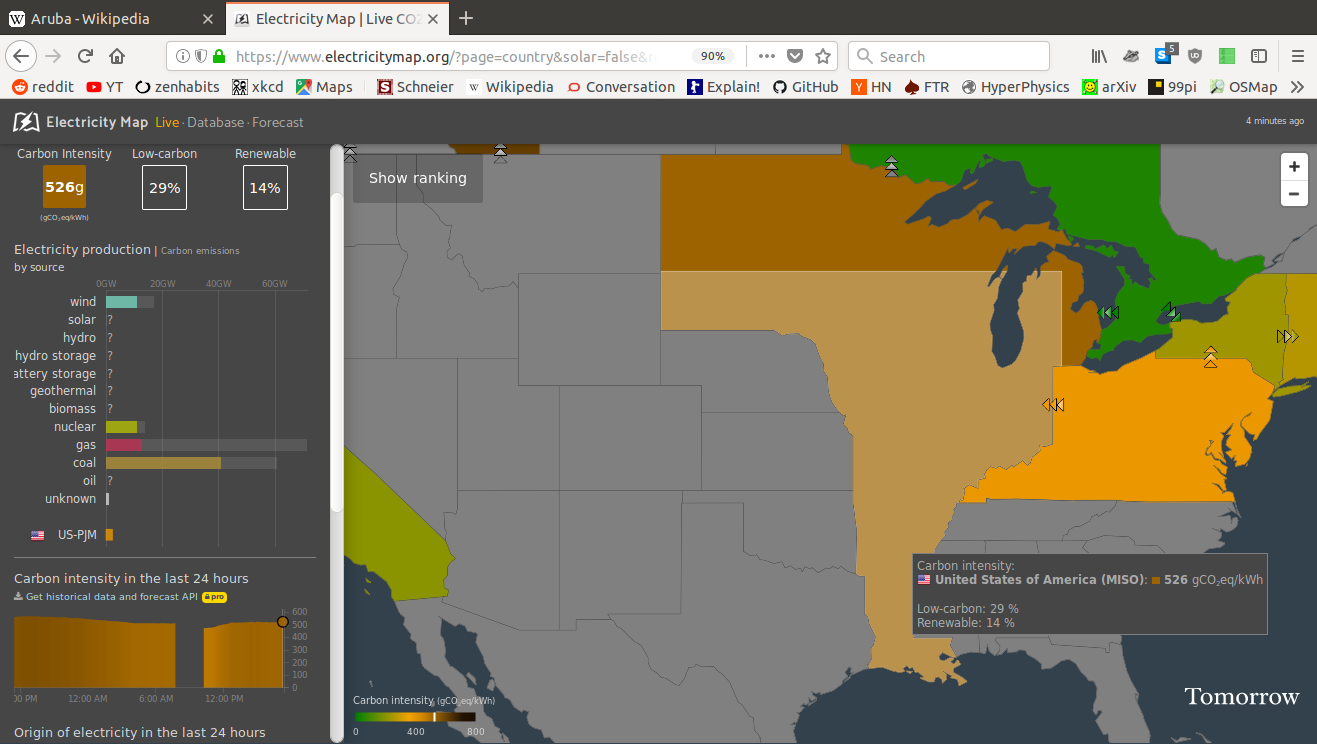Save page to Pocket
The width and height of the screenshot is (1317, 744).
pos(795,56)
